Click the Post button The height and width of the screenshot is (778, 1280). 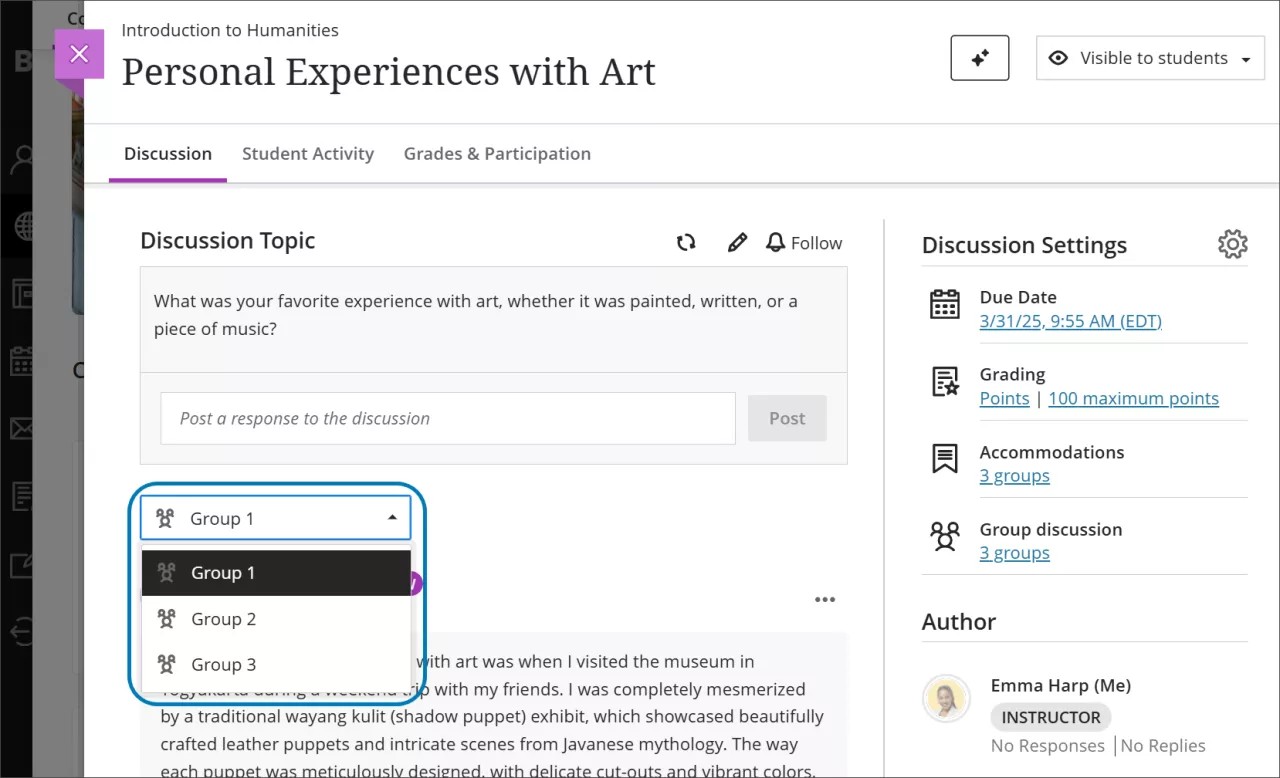click(x=787, y=418)
